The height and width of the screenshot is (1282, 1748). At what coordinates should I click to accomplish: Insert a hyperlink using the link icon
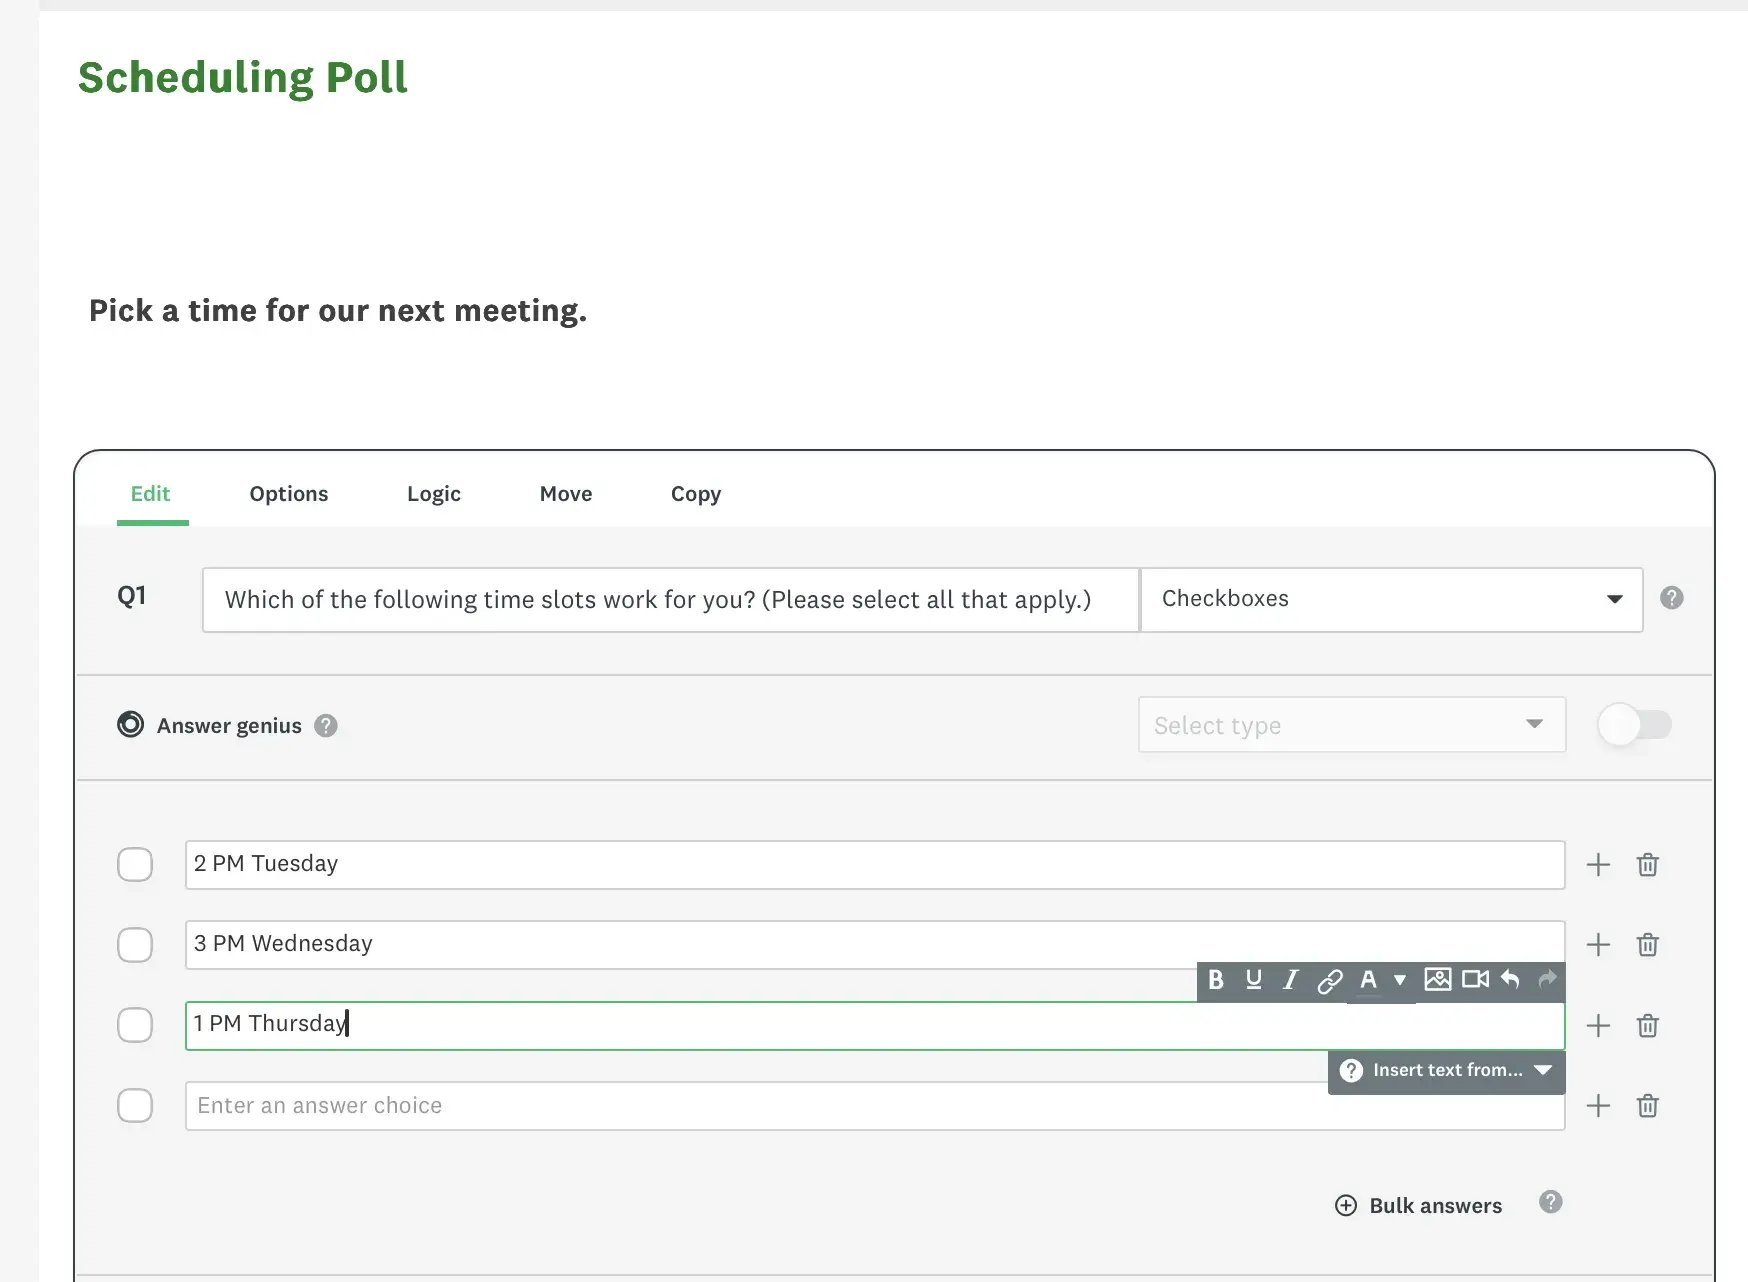[x=1330, y=981]
